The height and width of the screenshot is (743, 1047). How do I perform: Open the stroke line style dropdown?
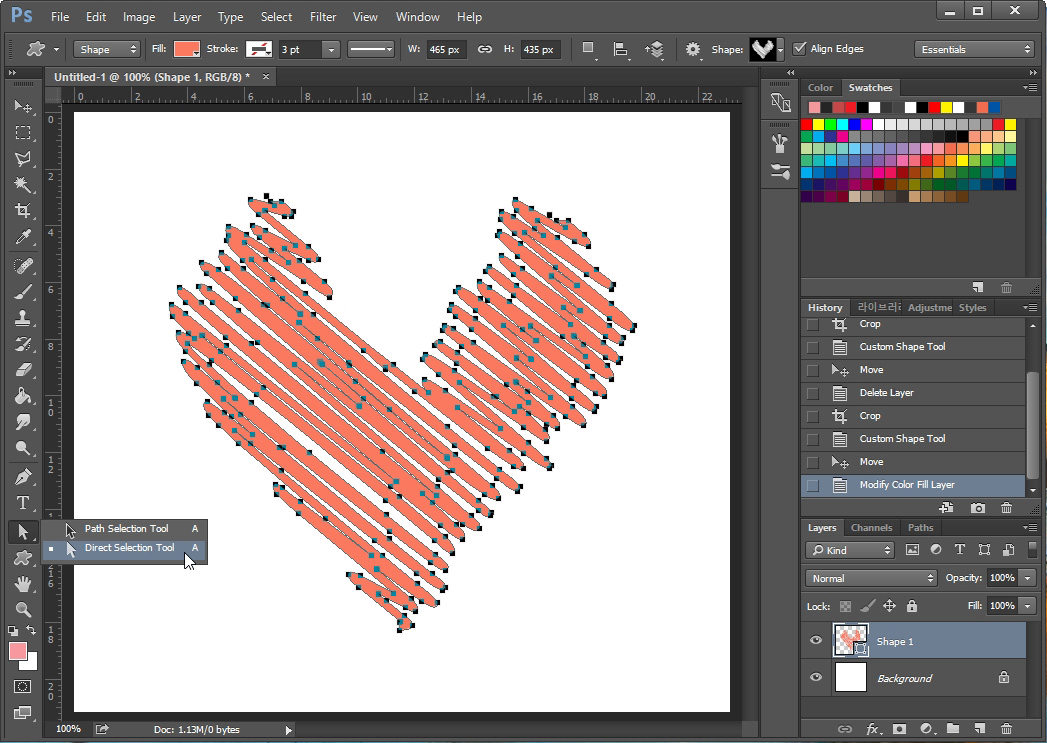click(371, 49)
